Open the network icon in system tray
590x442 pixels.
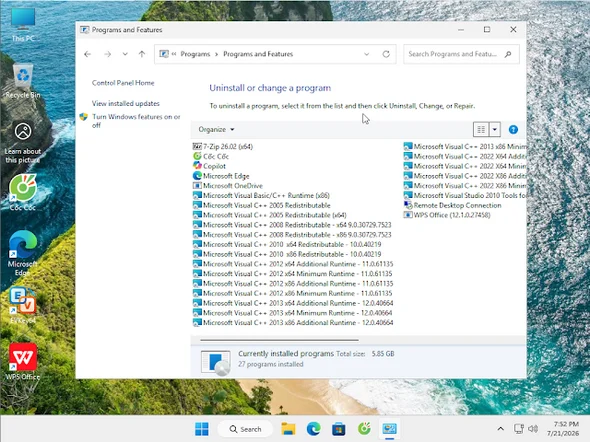coord(519,429)
